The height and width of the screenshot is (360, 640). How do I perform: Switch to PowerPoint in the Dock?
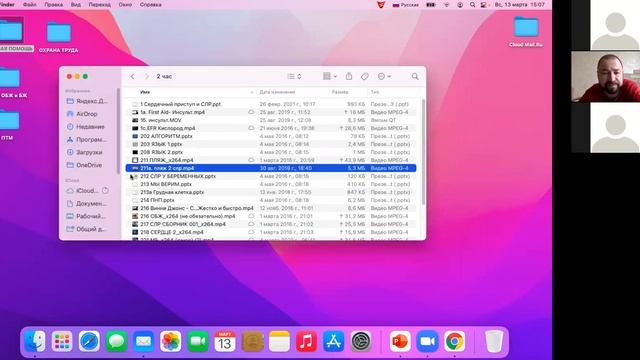[400, 341]
